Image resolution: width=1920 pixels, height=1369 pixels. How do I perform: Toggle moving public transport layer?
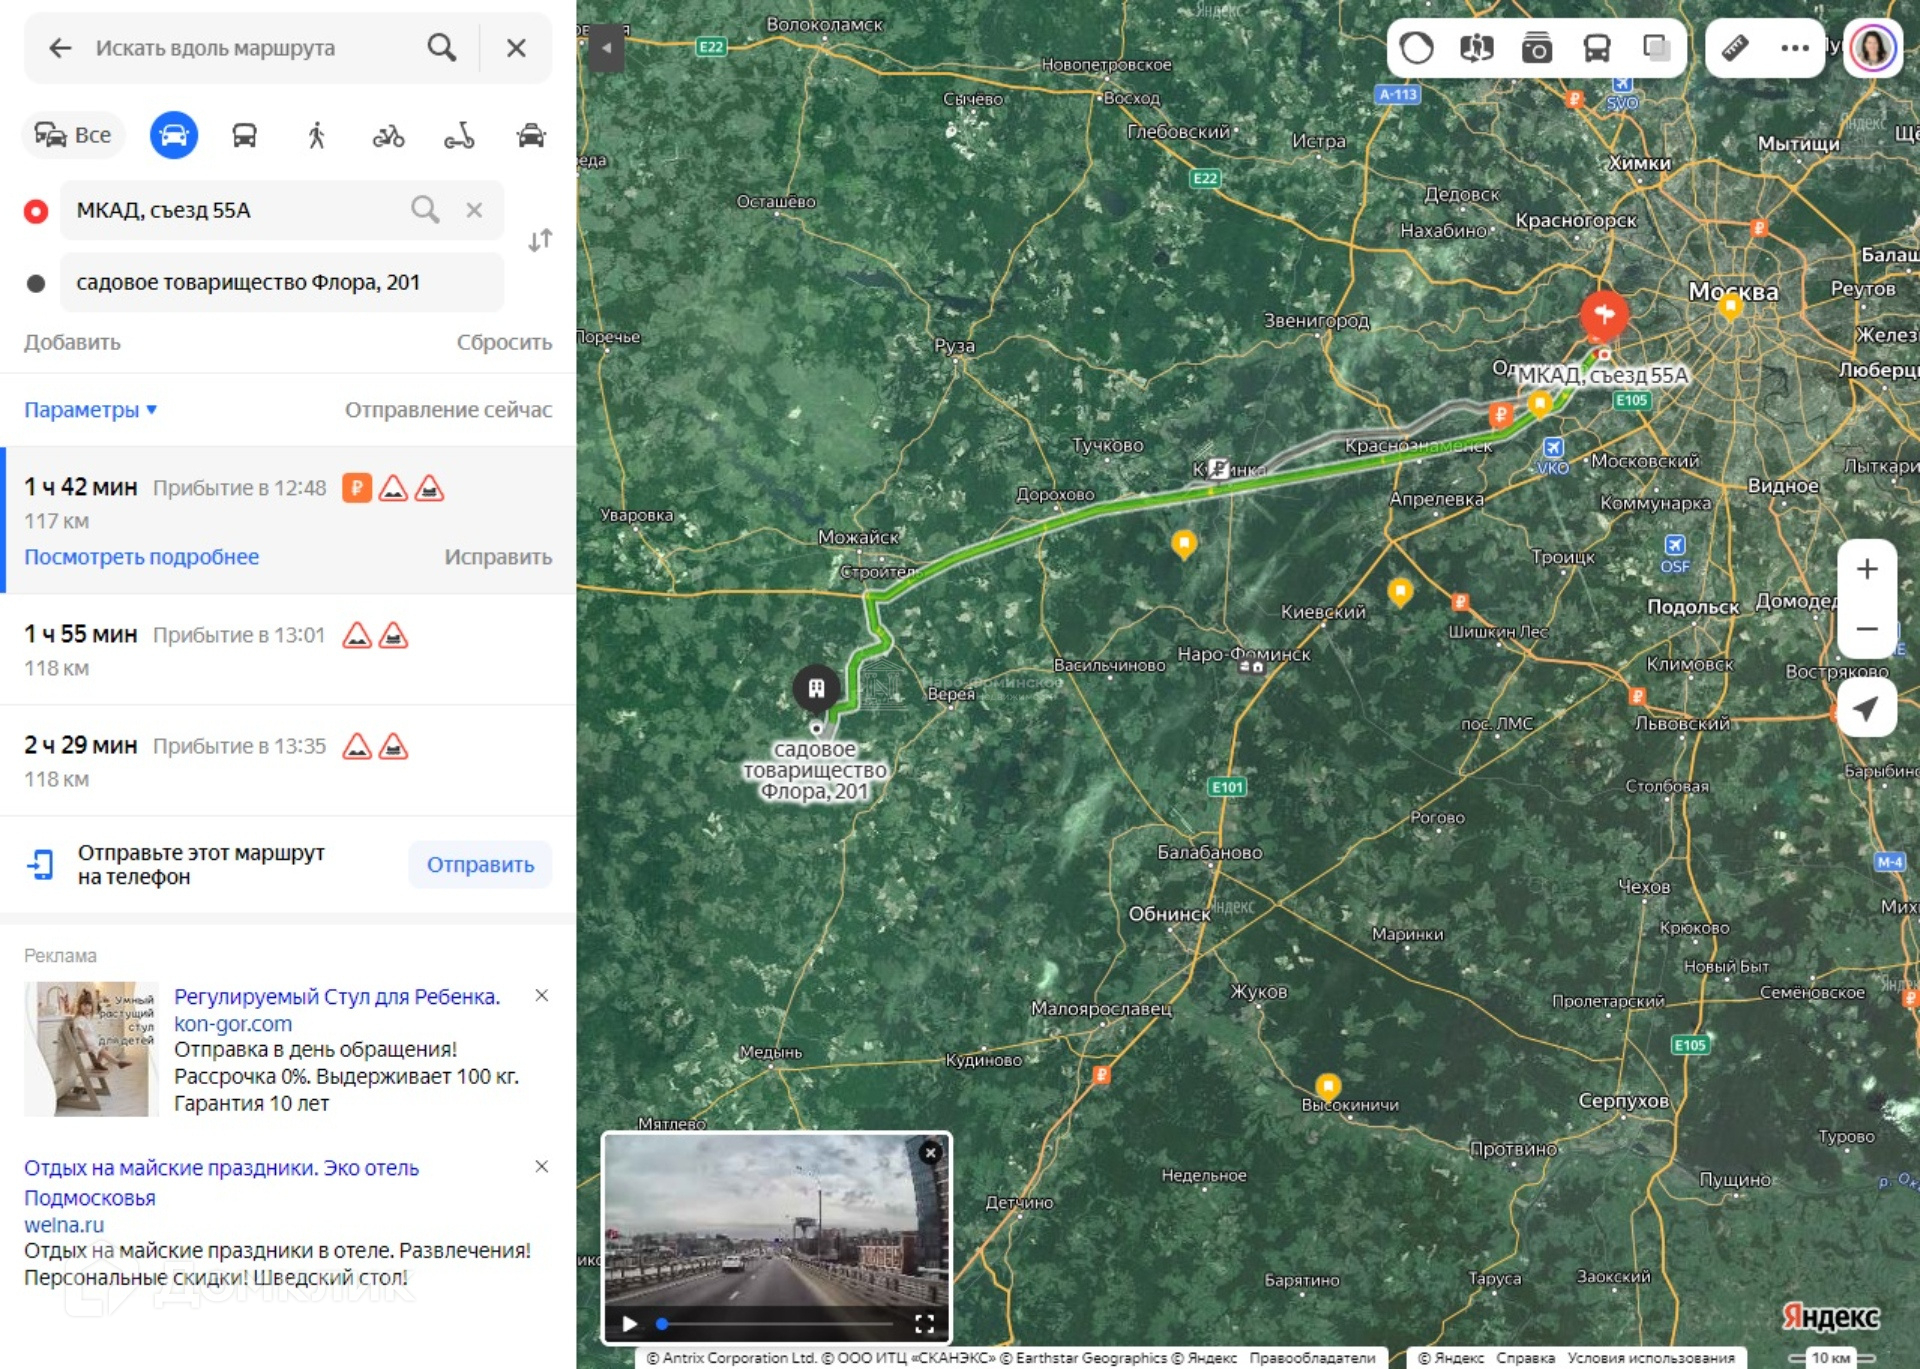tap(1597, 48)
